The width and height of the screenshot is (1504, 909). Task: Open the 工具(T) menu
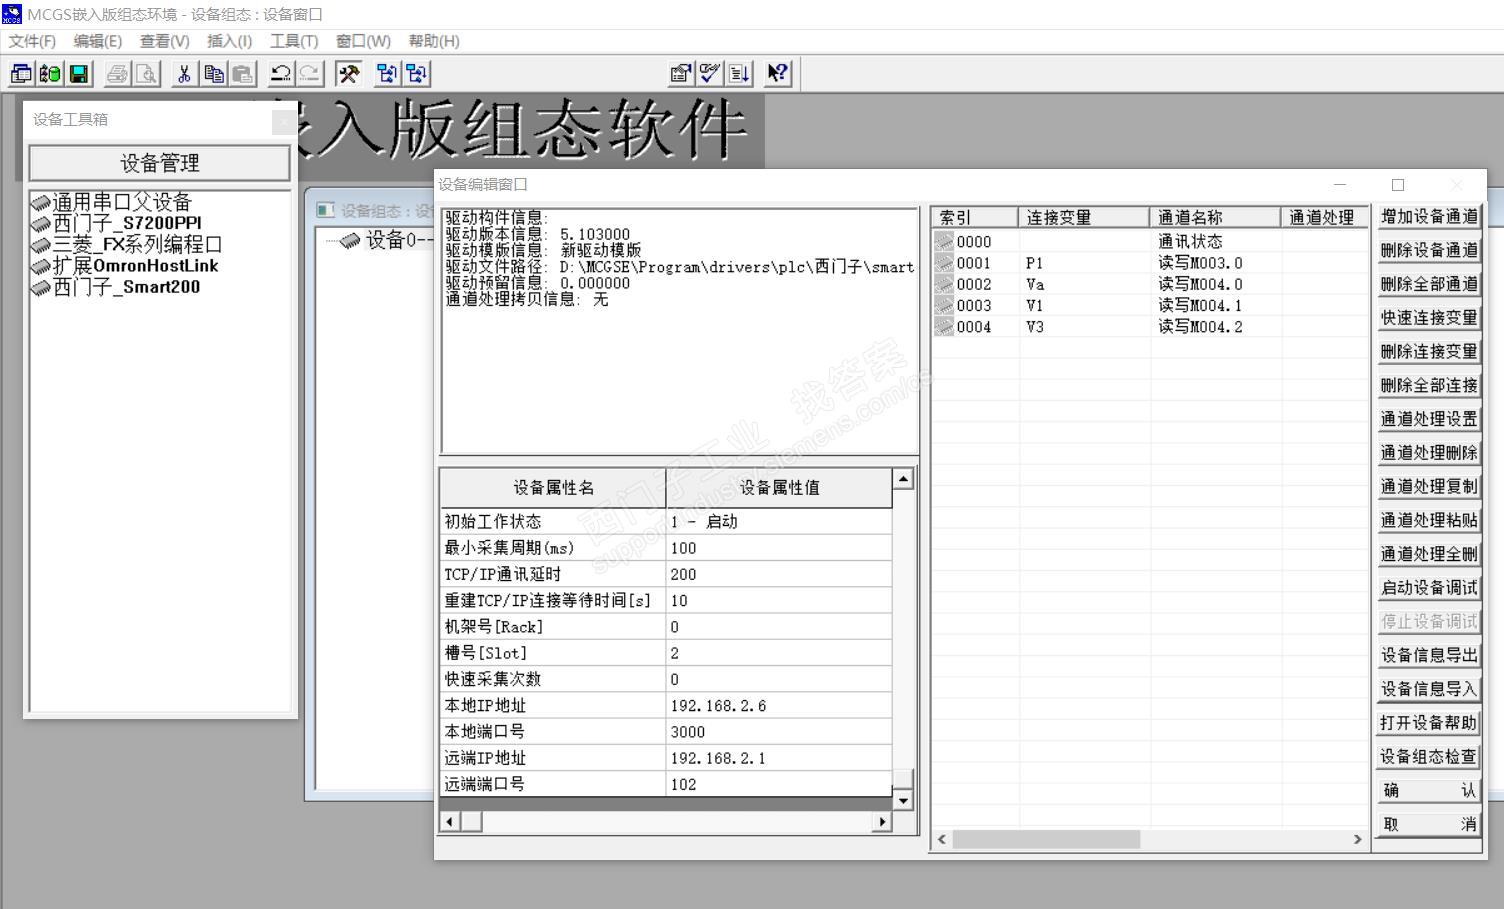click(x=293, y=41)
